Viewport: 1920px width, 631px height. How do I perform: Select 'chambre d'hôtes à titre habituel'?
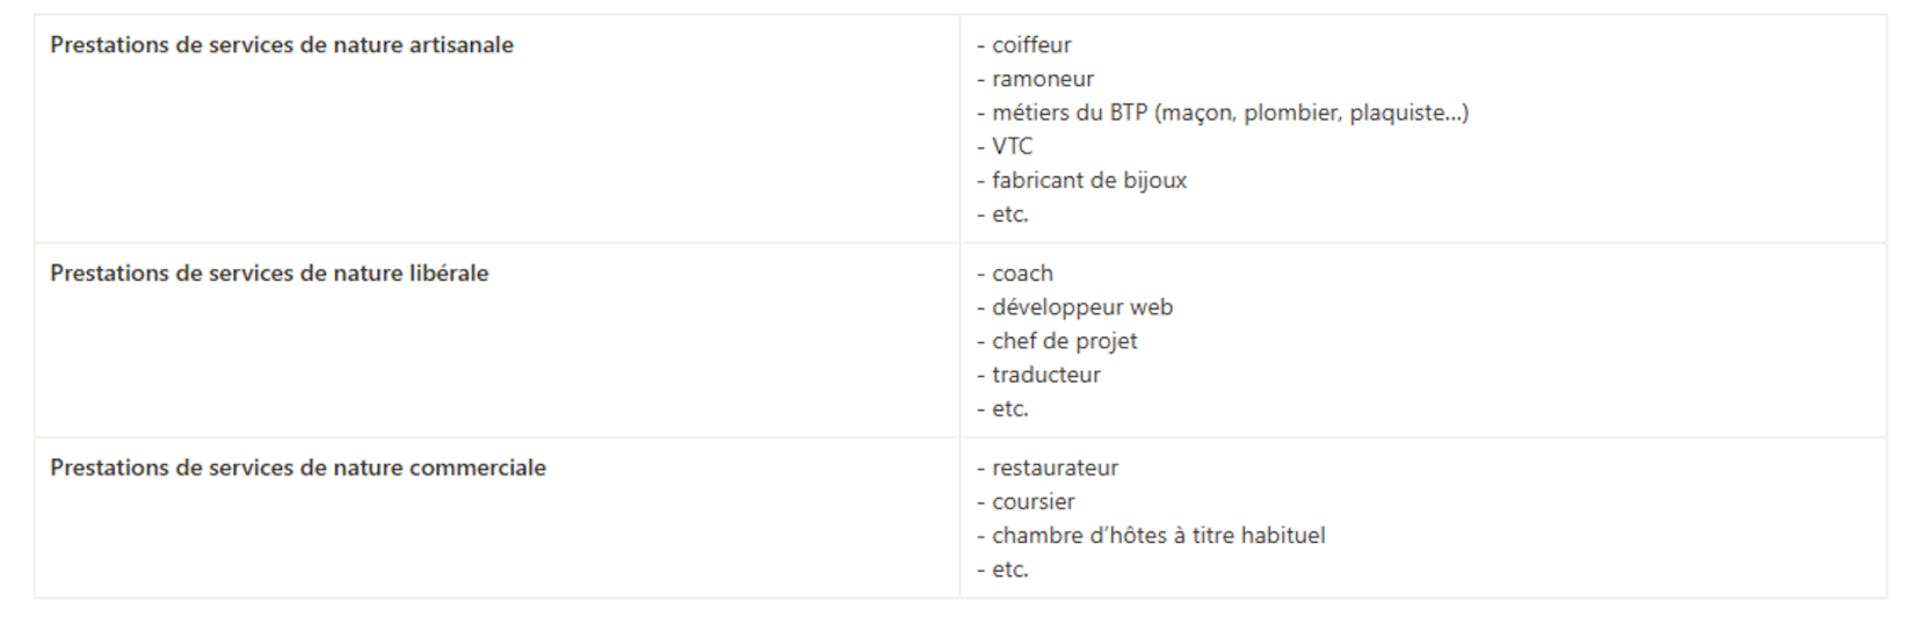[x=1158, y=536]
